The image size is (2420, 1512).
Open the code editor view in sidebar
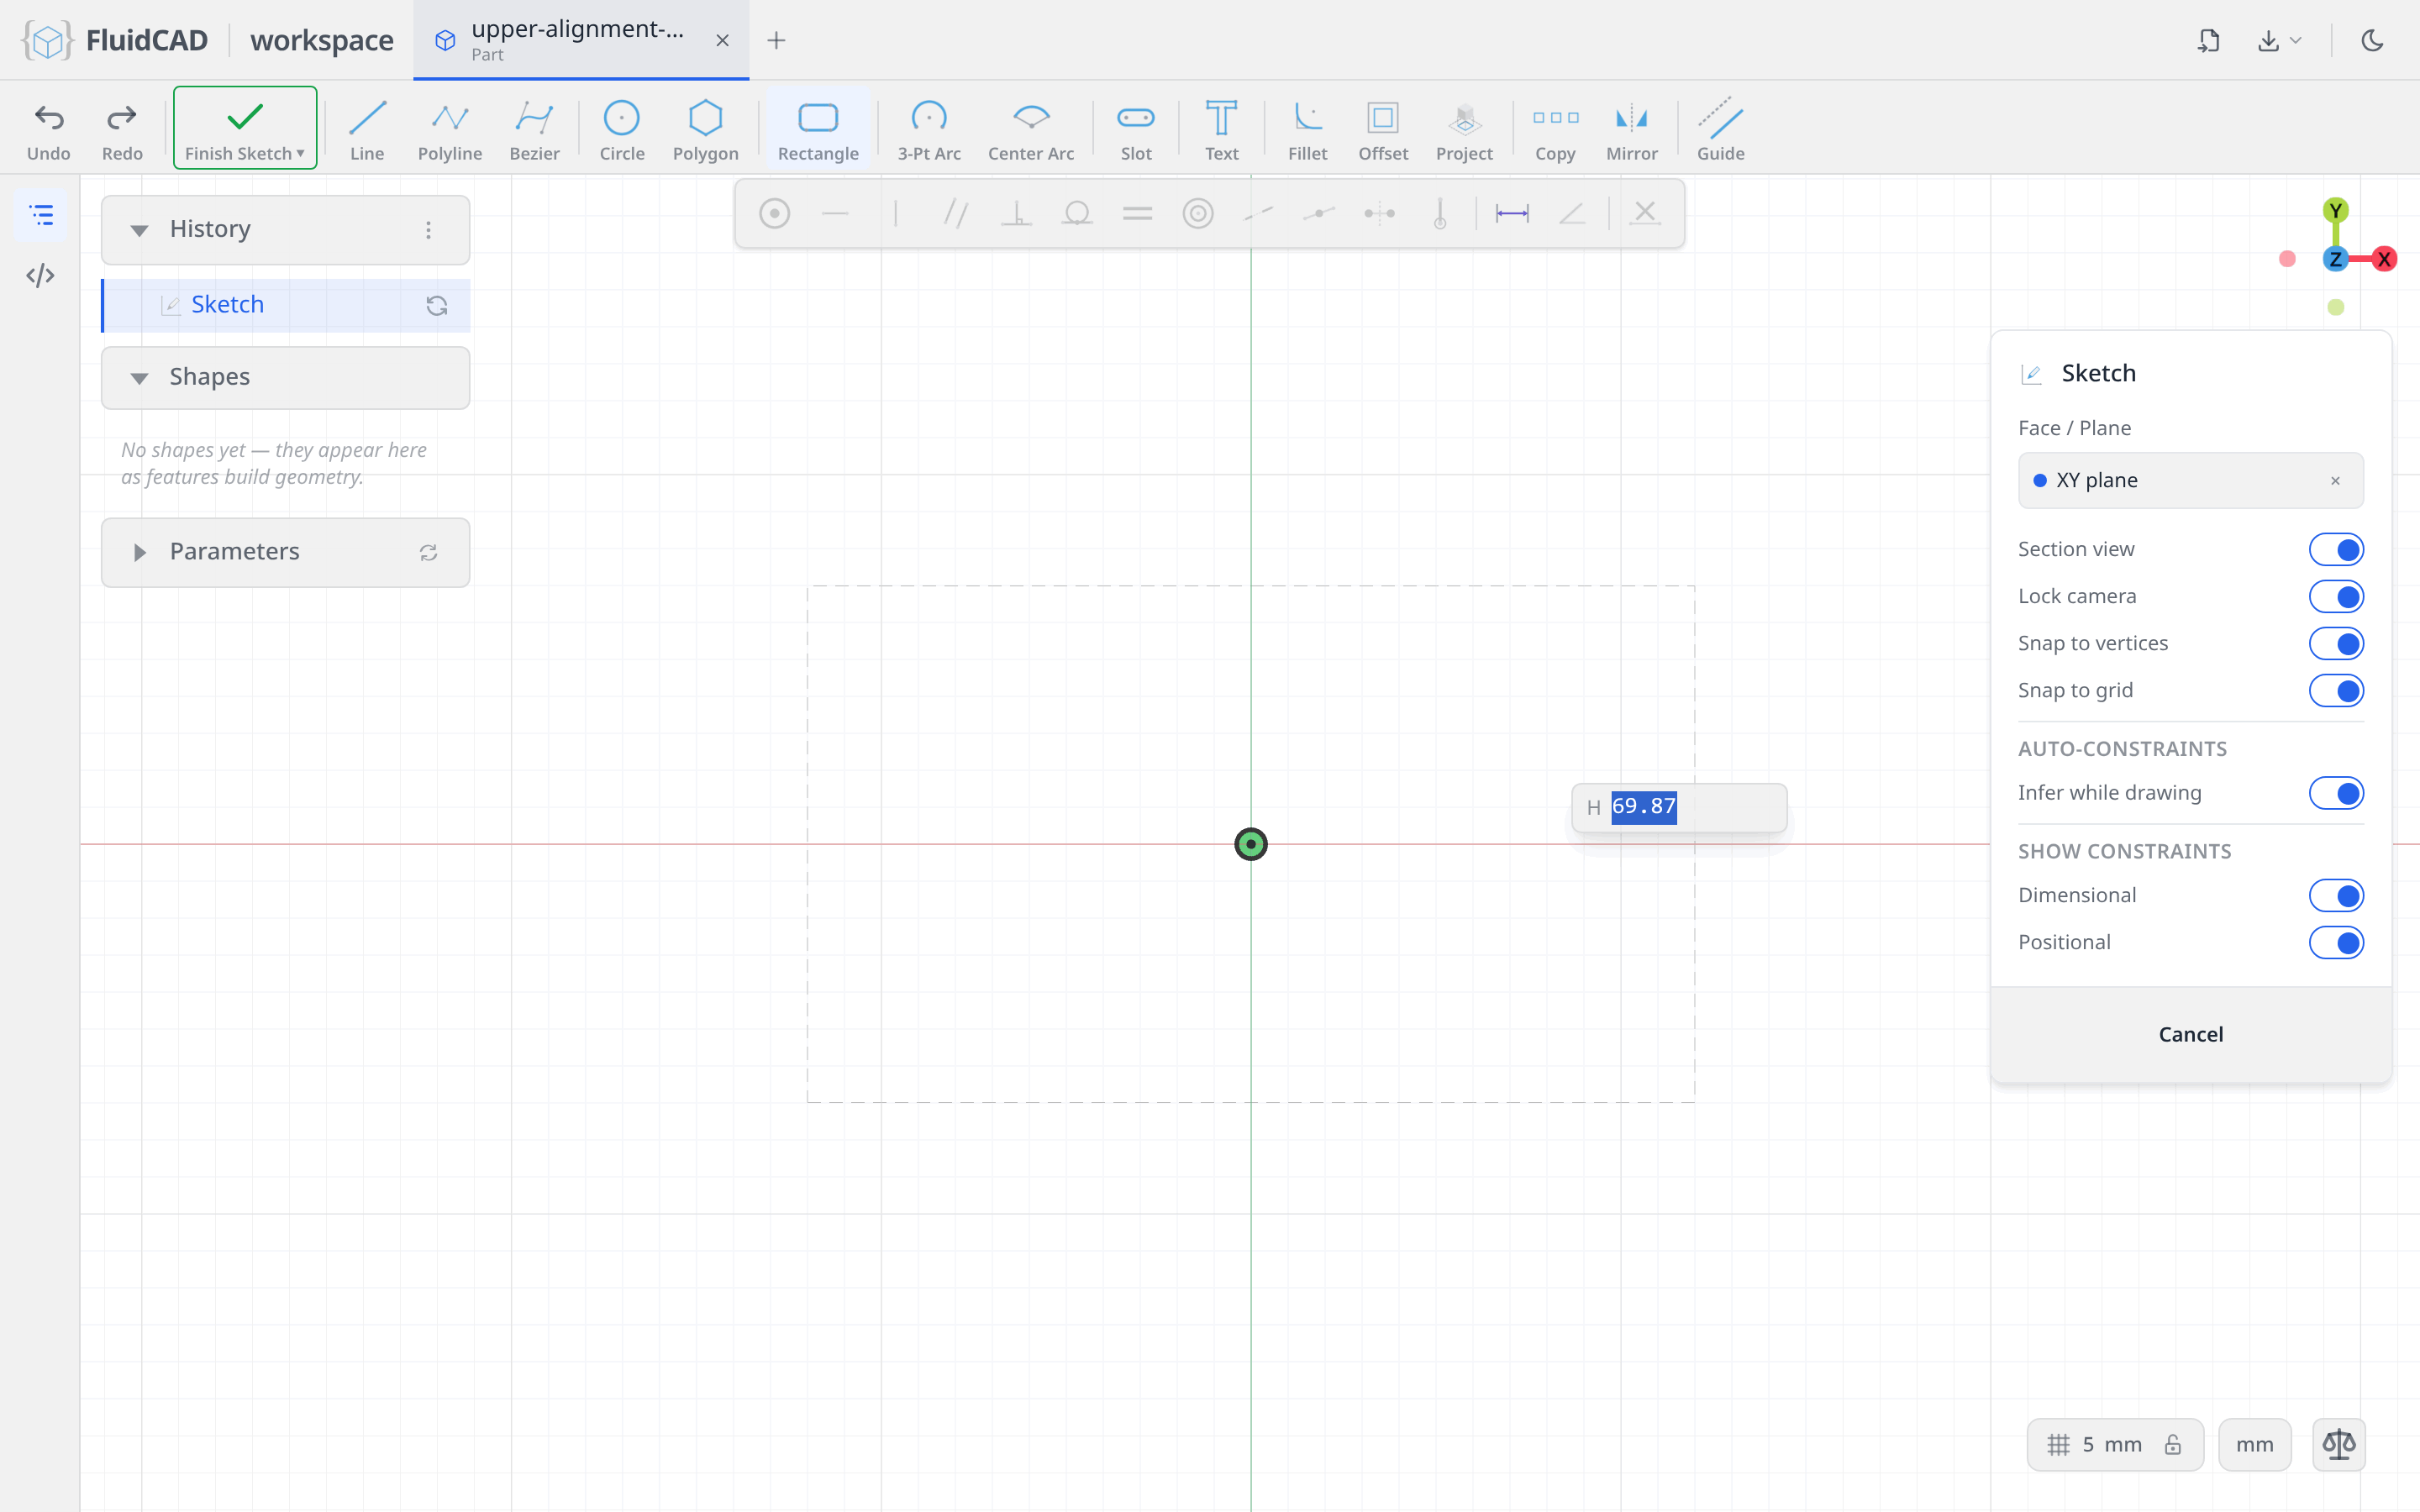click(40, 275)
